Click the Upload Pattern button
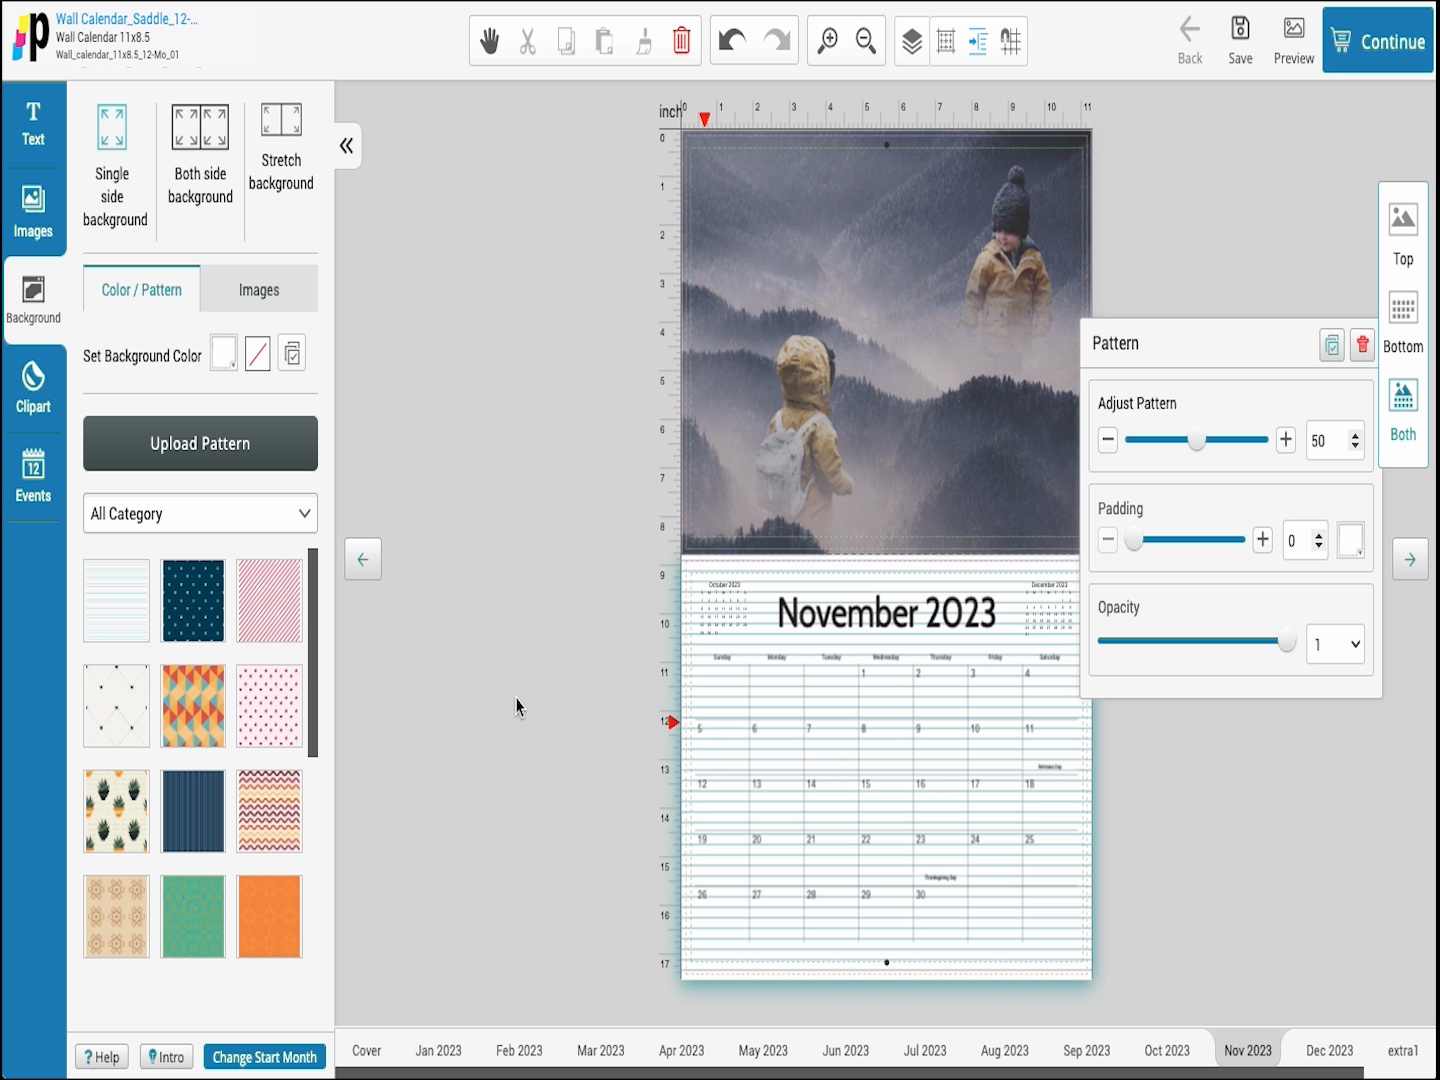Image resolution: width=1440 pixels, height=1080 pixels. point(200,443)
